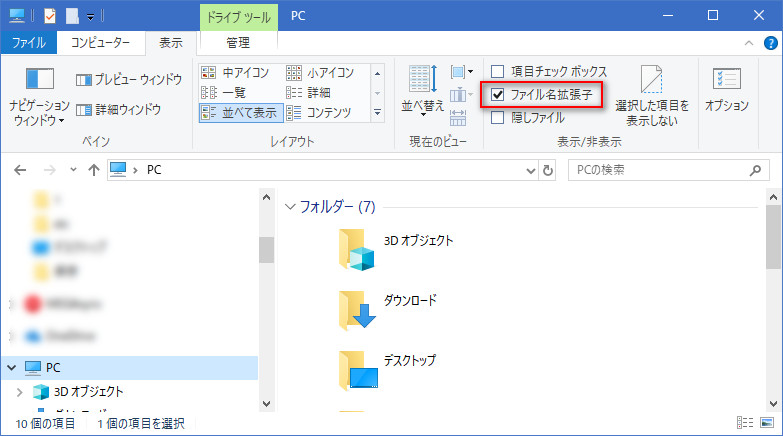Uncheck the ファイル名拡張子 checkbox
This screenshot has height=436, width=783.
(x=498, y=95)
